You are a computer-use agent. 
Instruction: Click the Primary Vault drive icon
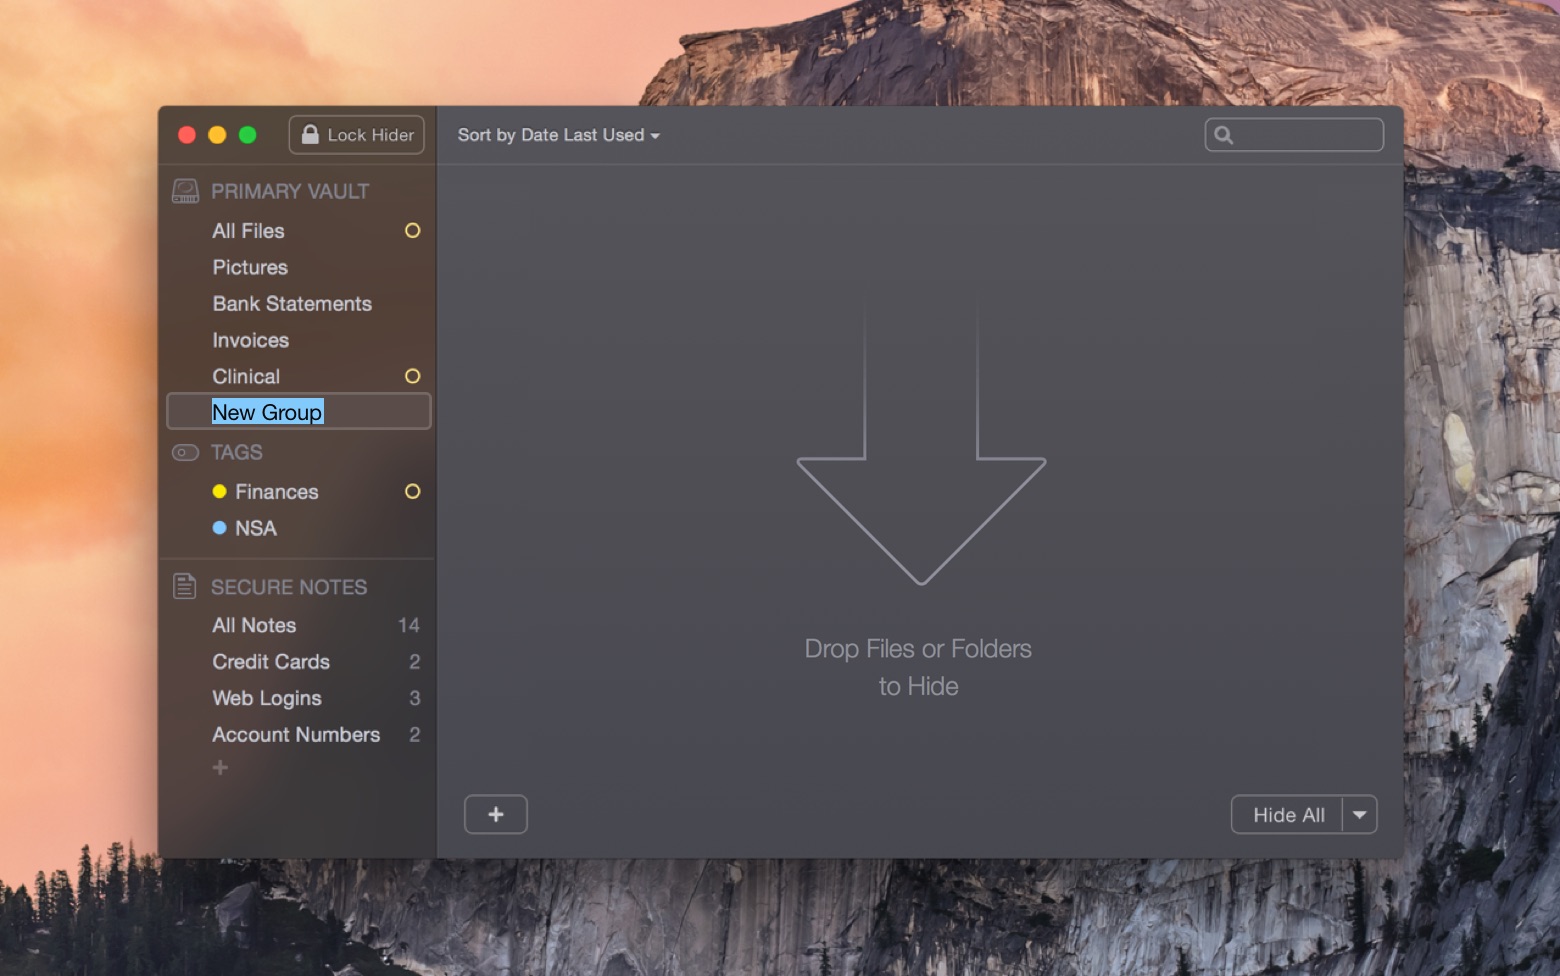coord(185,191)
